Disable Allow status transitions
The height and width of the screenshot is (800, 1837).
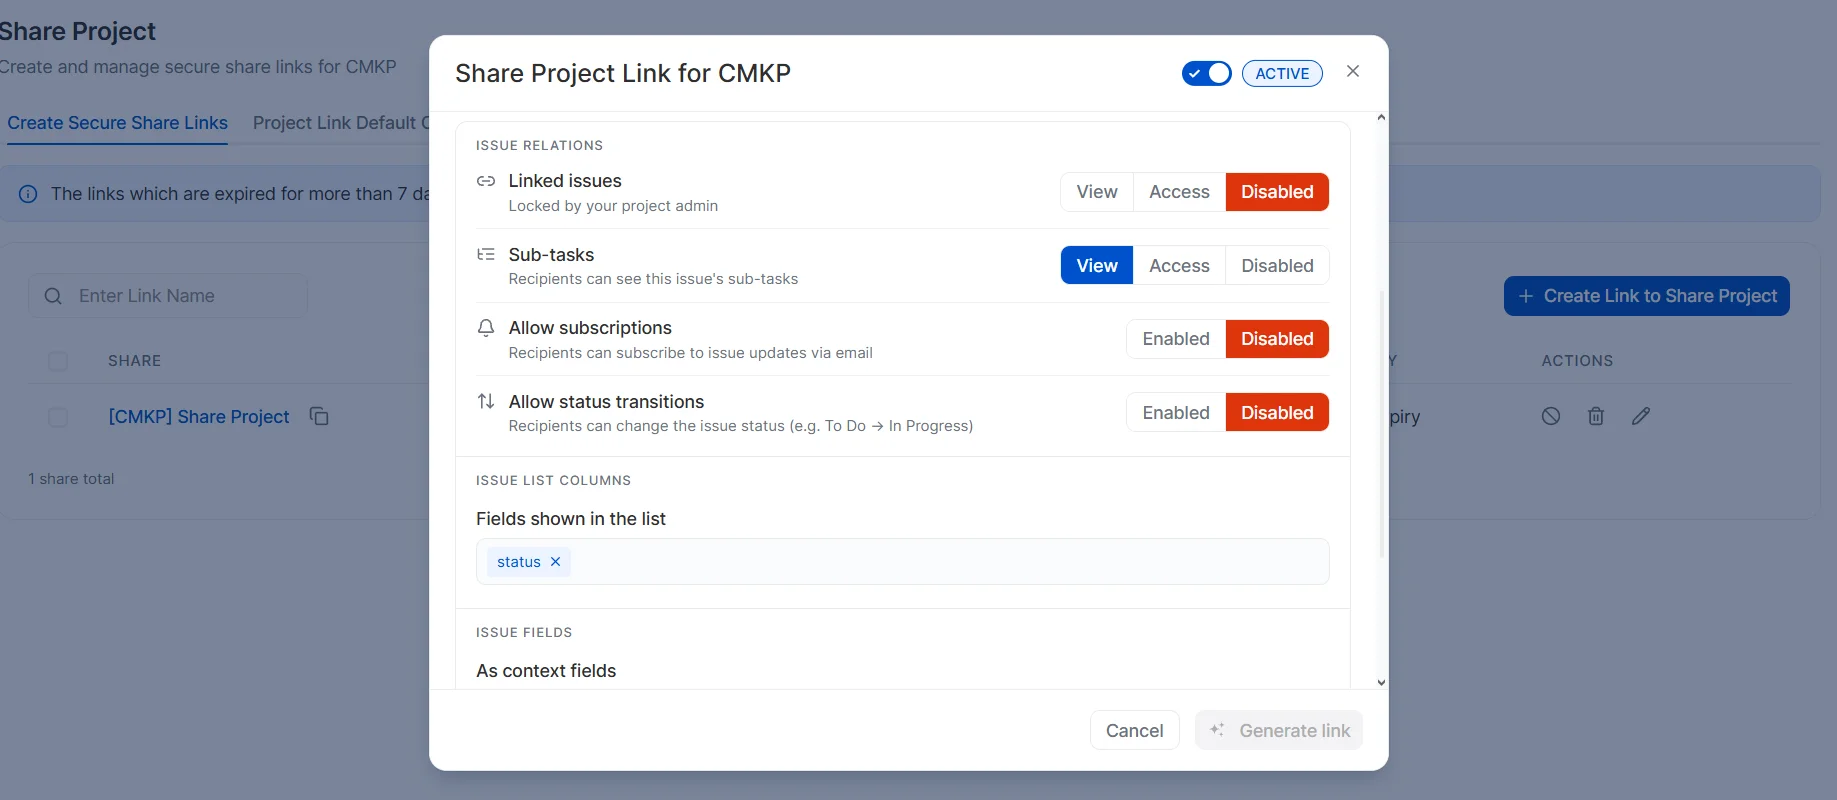click(x=1277, y=413)
